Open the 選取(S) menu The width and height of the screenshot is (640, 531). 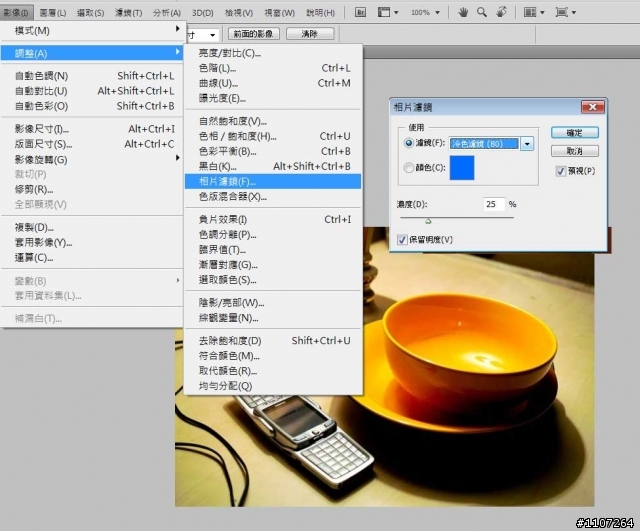pyautogui.click(x=91, y=13)
